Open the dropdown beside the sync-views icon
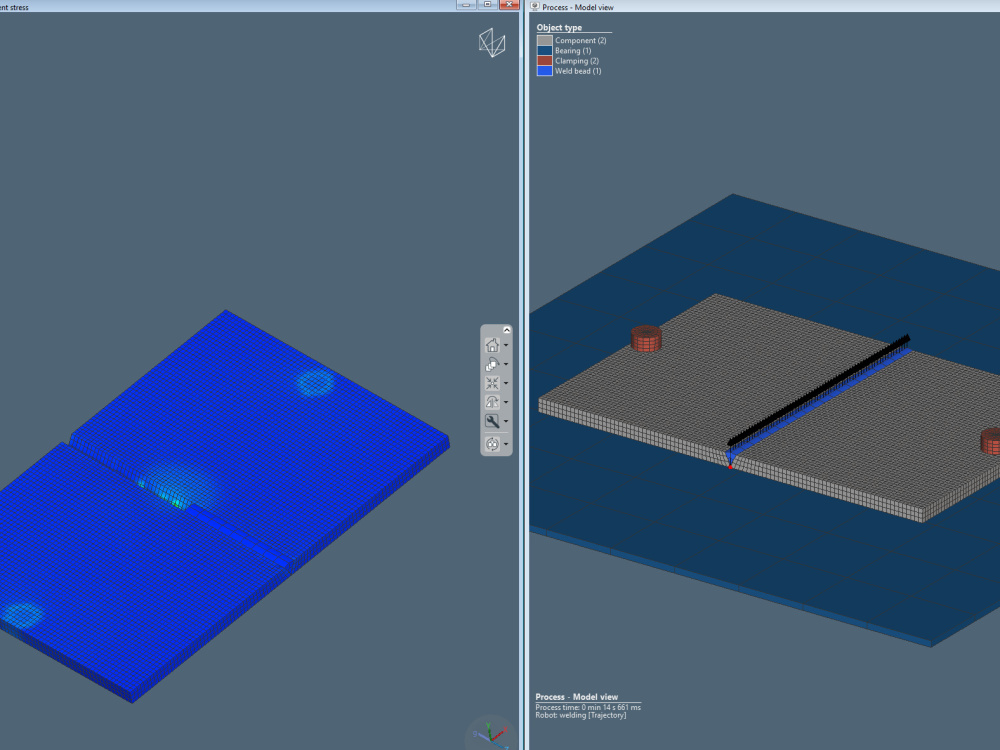Screen dimensions: 1000x750 pos(506,444)
